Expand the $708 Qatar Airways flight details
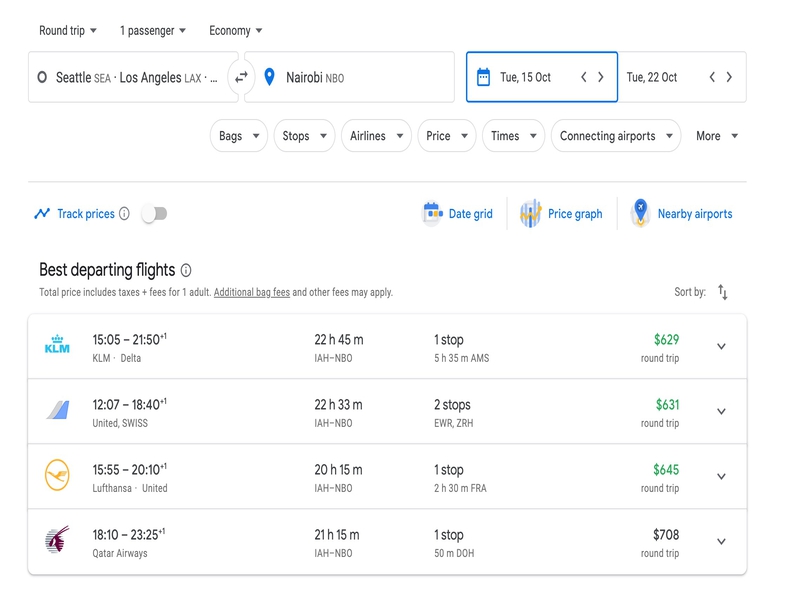This screenshot has width=800, height=600. (x=721, y=541)
